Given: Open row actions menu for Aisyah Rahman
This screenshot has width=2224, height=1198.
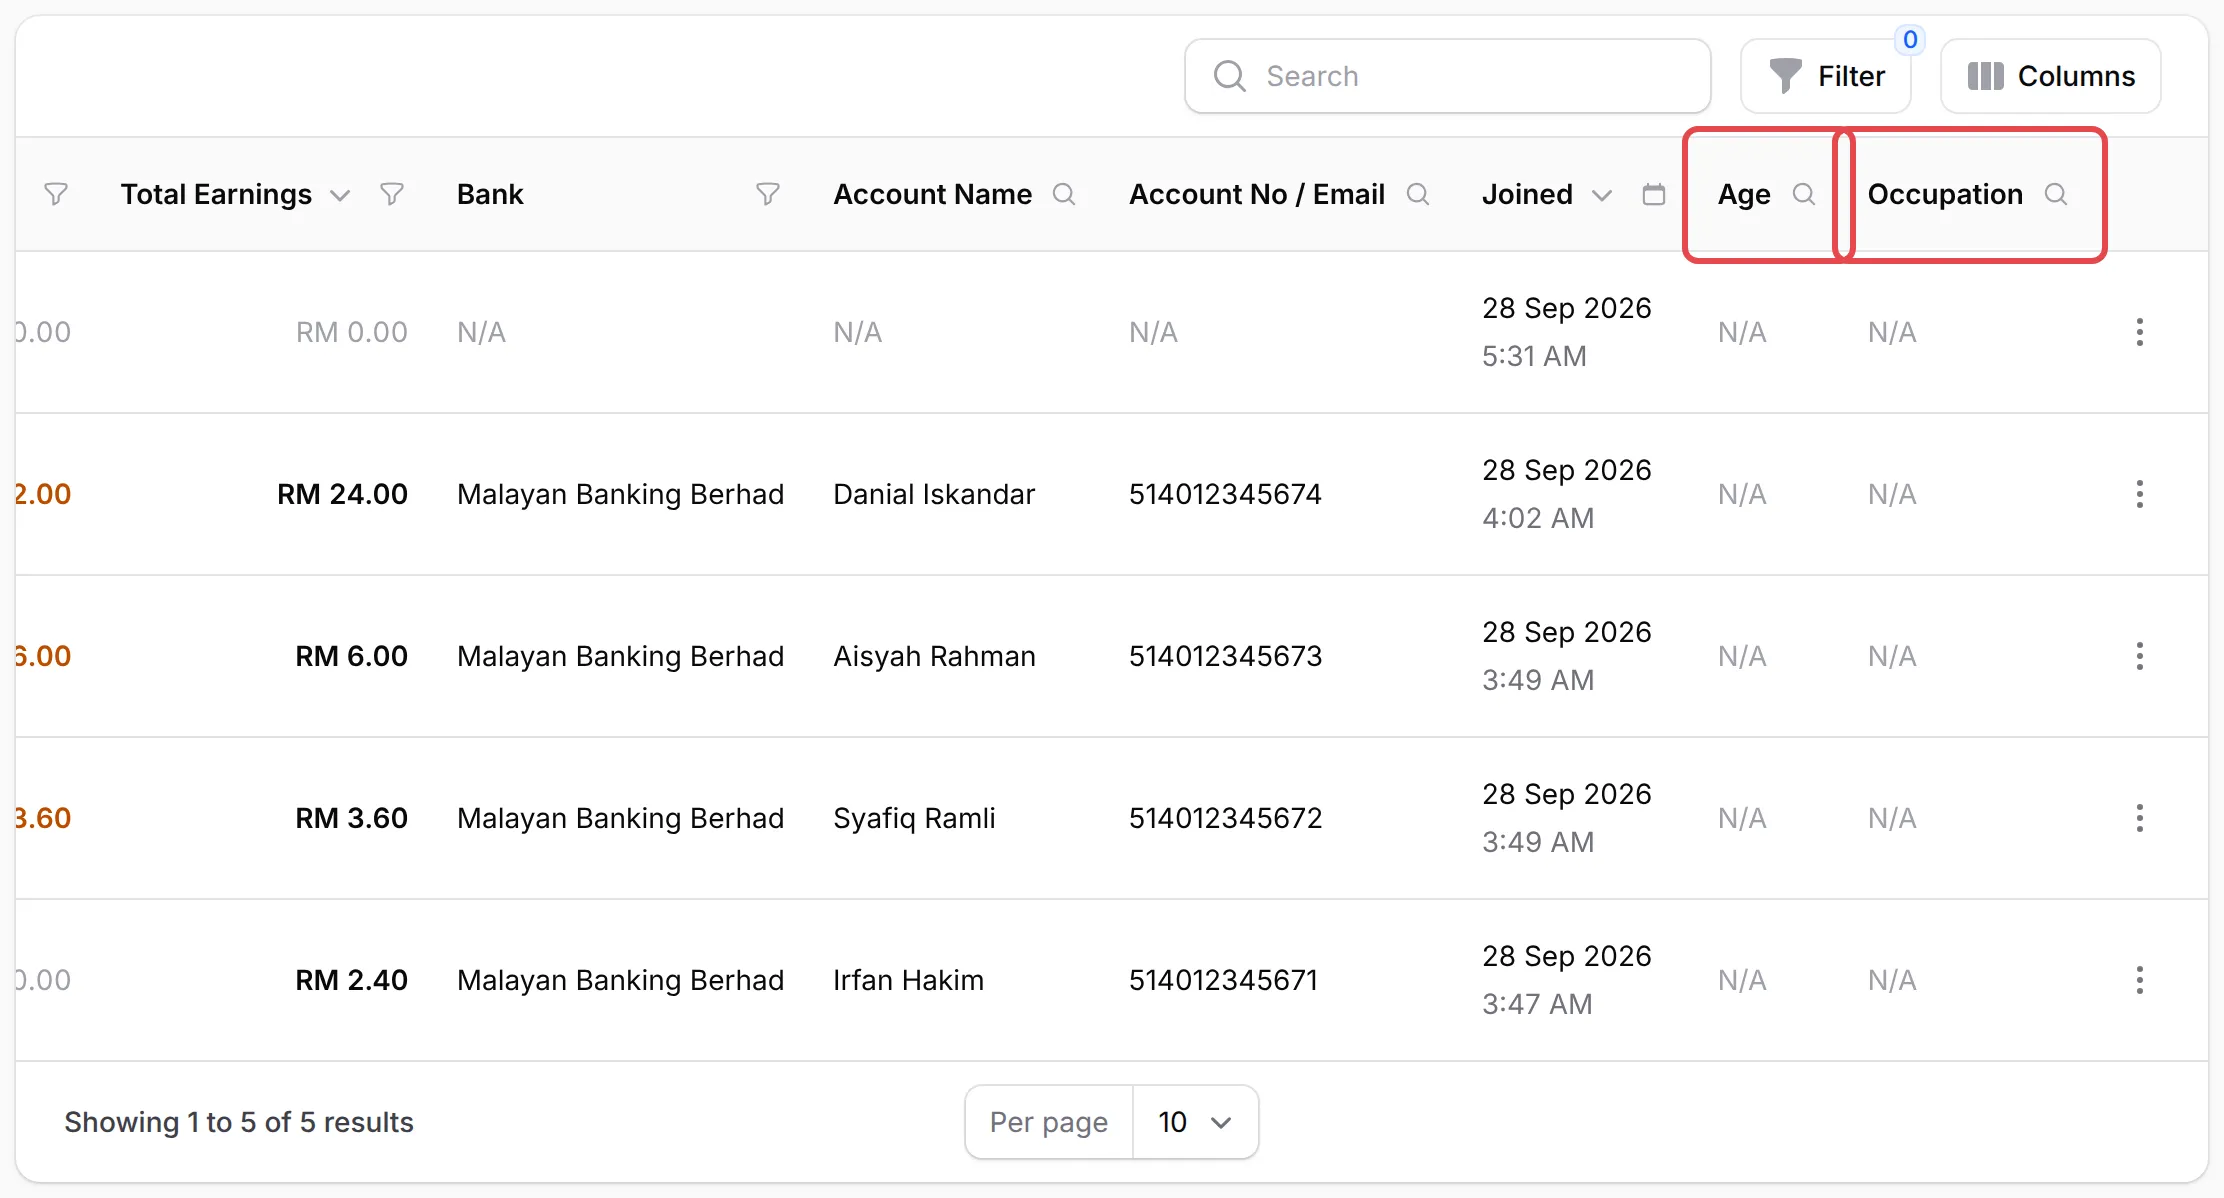Looking at the screenshot, I should (x=2140, y=656).
